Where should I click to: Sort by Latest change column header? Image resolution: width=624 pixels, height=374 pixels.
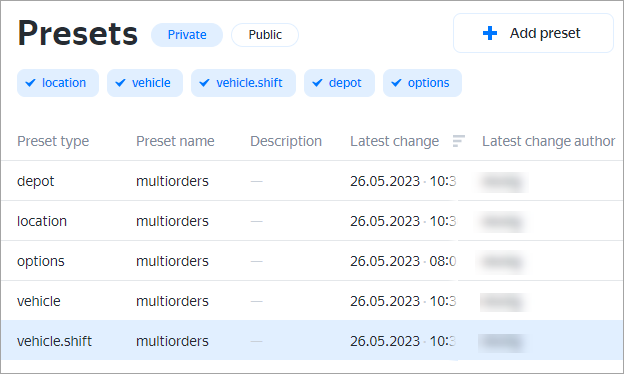pyautogui.click(x=394, y=141)
